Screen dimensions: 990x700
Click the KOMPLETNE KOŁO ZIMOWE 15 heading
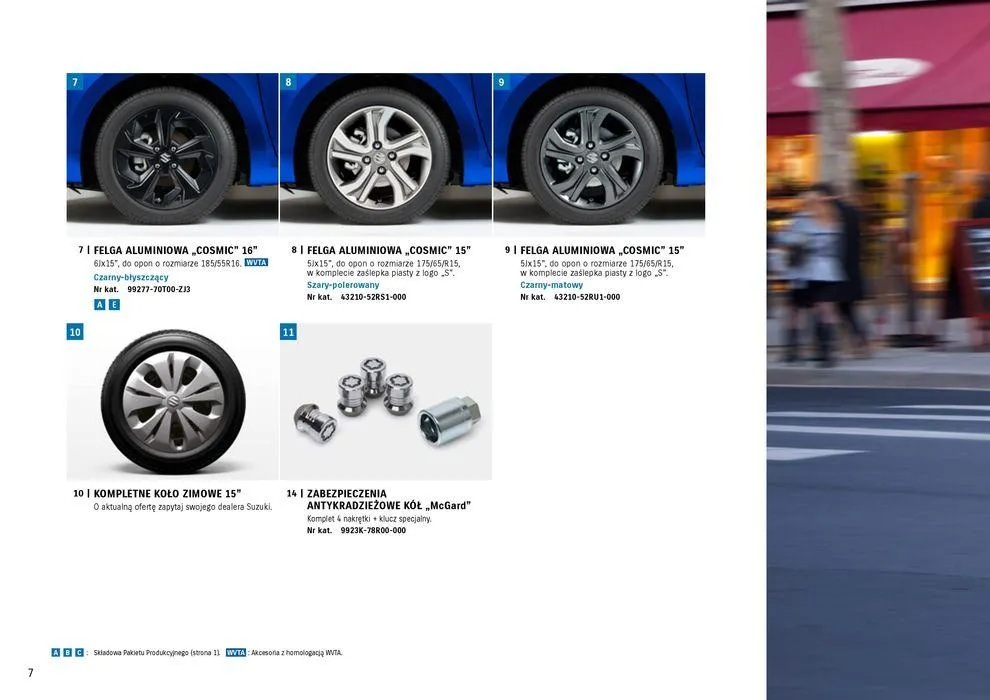[x=167, y=494]
